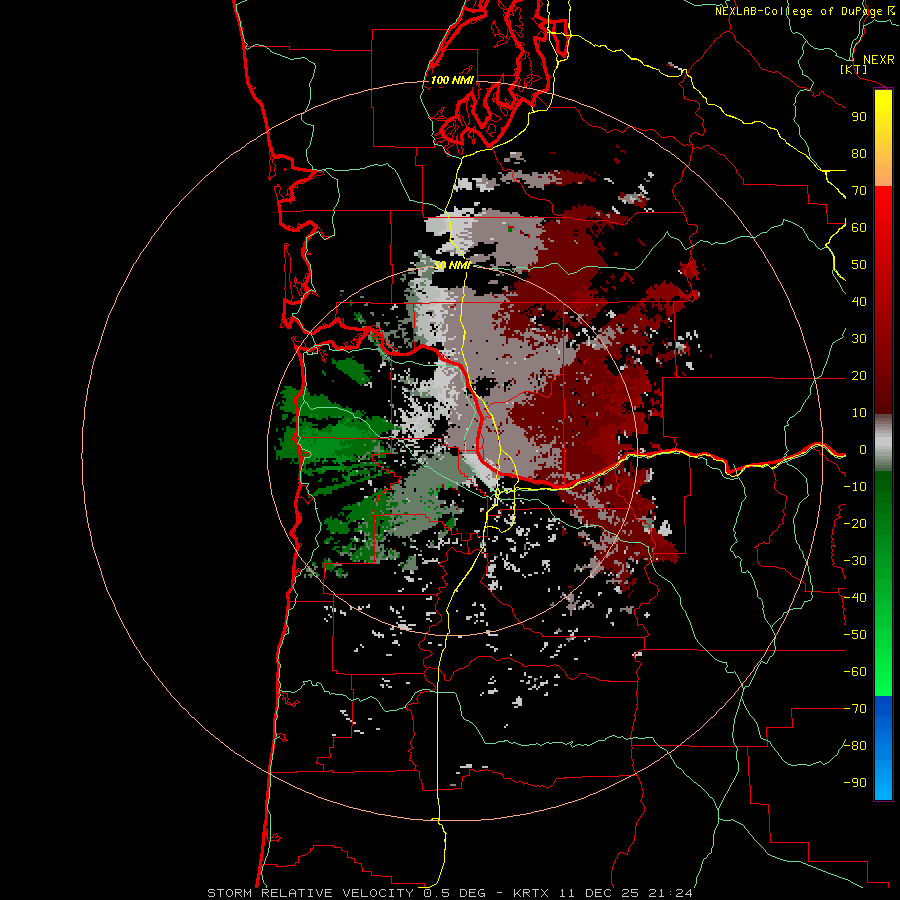Click the -60 value on velocity scale
The width and height of the screenshot is (900, 900).
(855, 672)
